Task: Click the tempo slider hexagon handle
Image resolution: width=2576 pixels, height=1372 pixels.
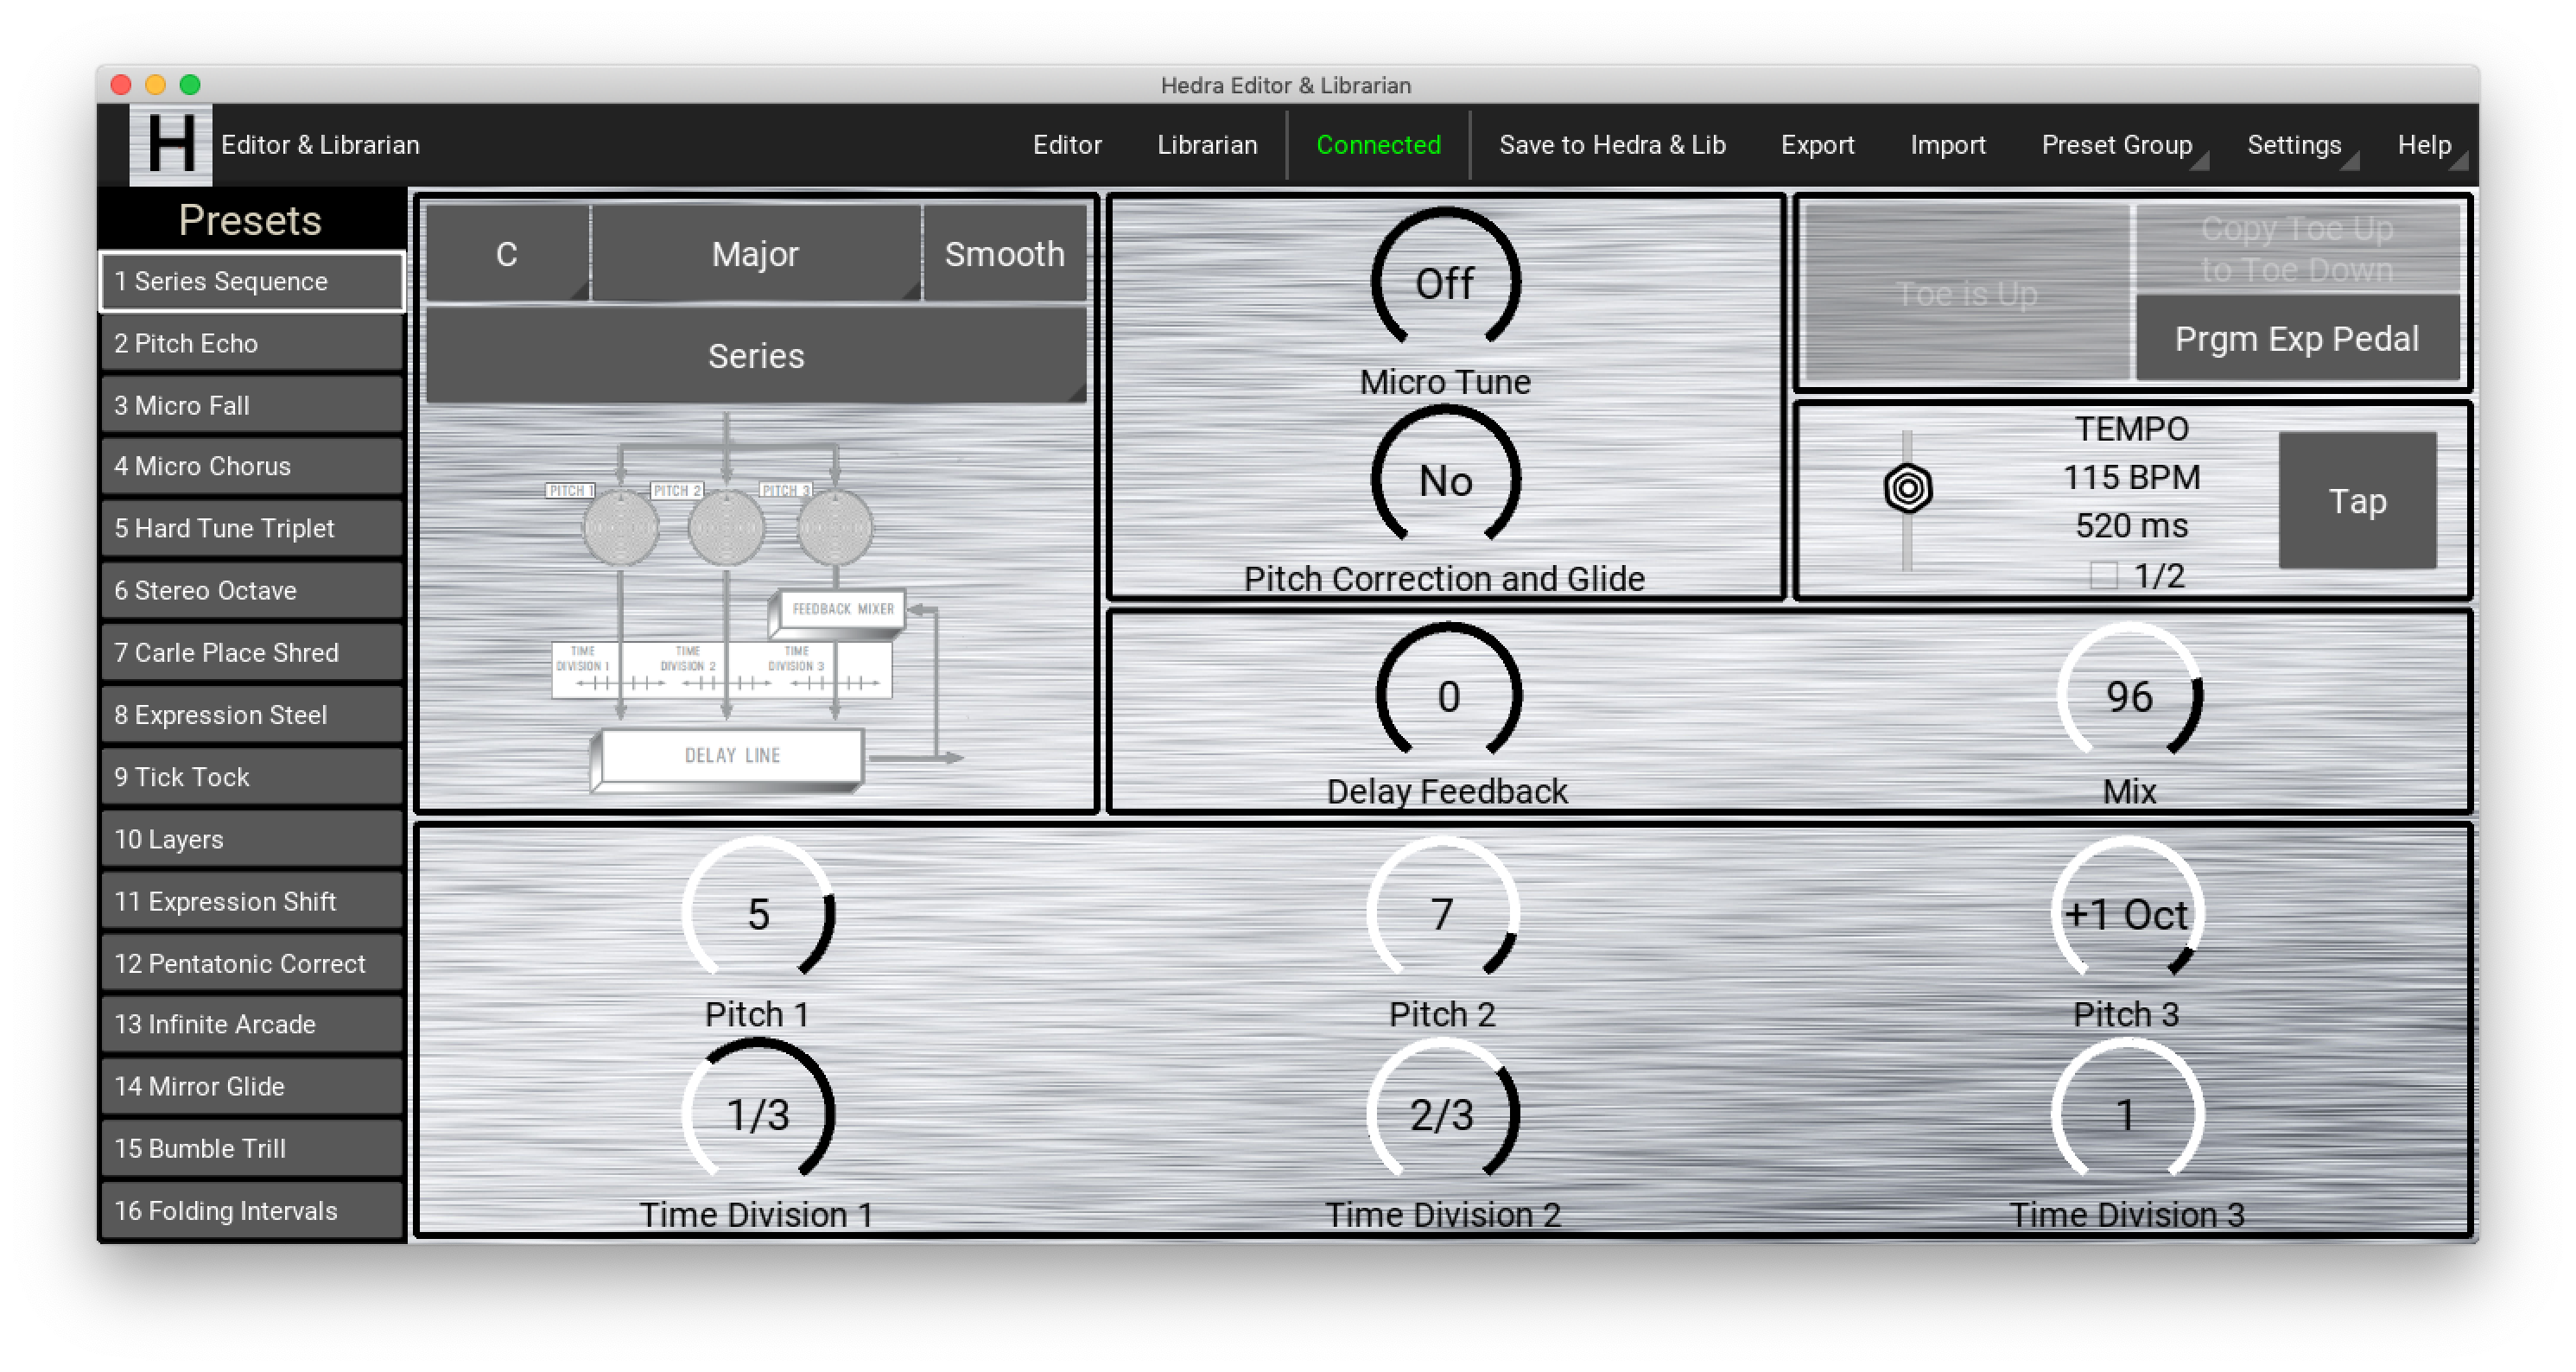Action: (x=1908, y=489)
